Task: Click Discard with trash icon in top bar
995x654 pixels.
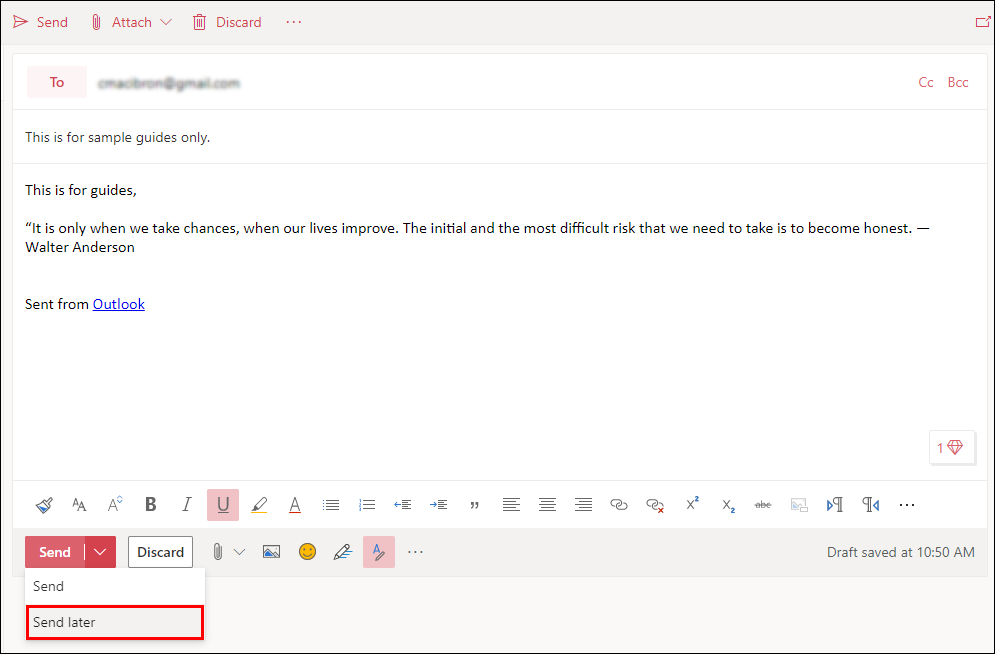Action: click(227, 22)
